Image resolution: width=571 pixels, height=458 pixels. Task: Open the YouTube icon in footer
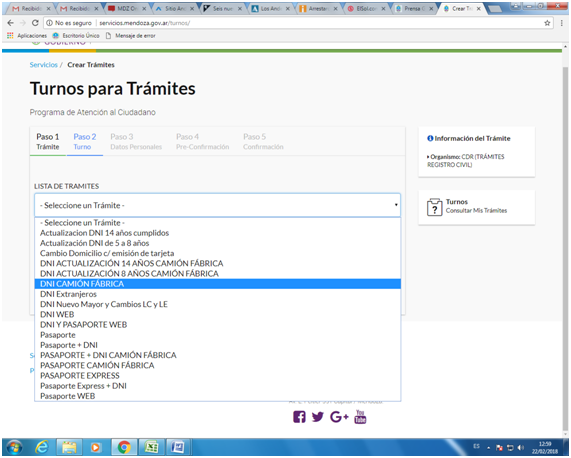pyautogui.click(x=360, y=416)
